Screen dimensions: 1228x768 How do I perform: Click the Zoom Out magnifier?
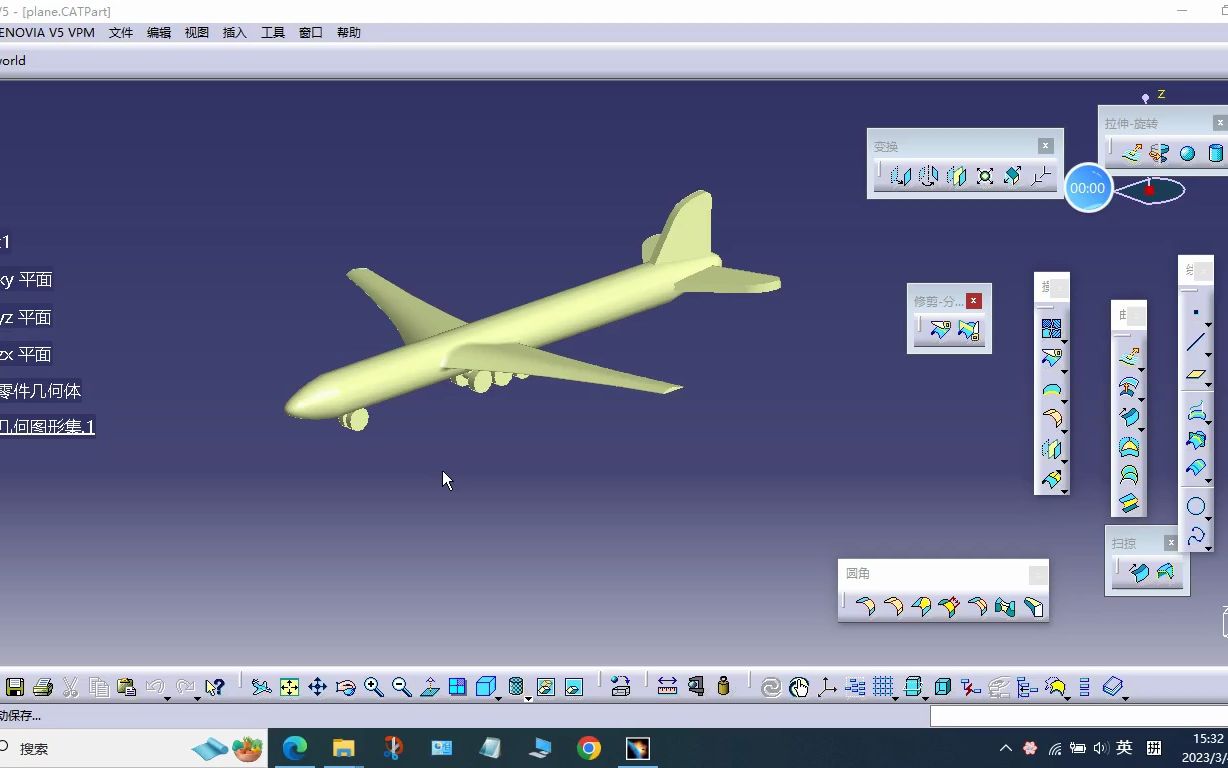pos(402,687)
